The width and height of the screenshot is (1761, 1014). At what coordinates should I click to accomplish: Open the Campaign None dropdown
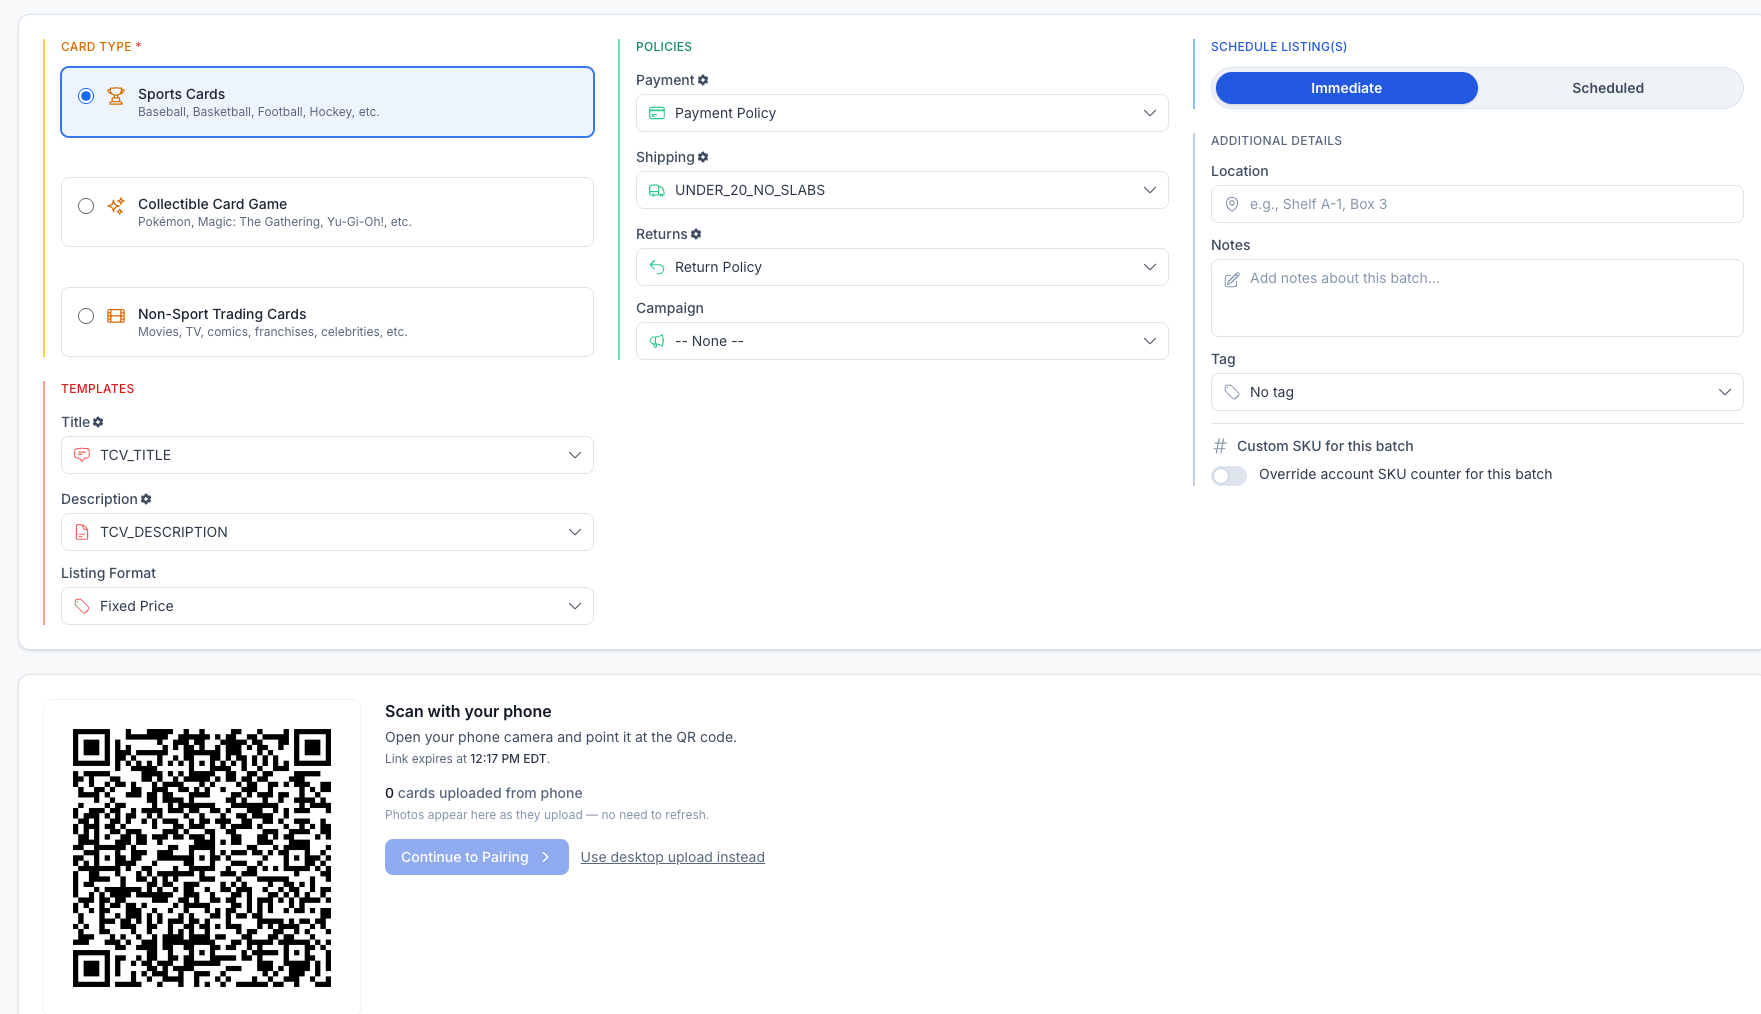click(x=902, y=341)
